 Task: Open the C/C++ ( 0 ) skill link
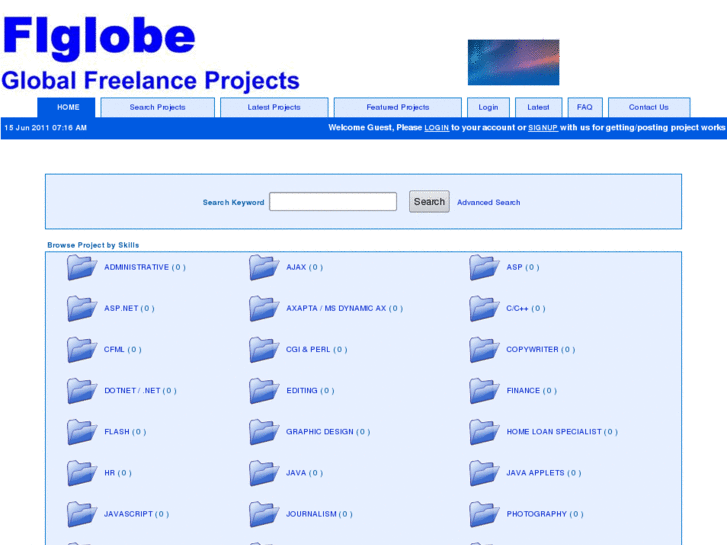click(526, 308)
